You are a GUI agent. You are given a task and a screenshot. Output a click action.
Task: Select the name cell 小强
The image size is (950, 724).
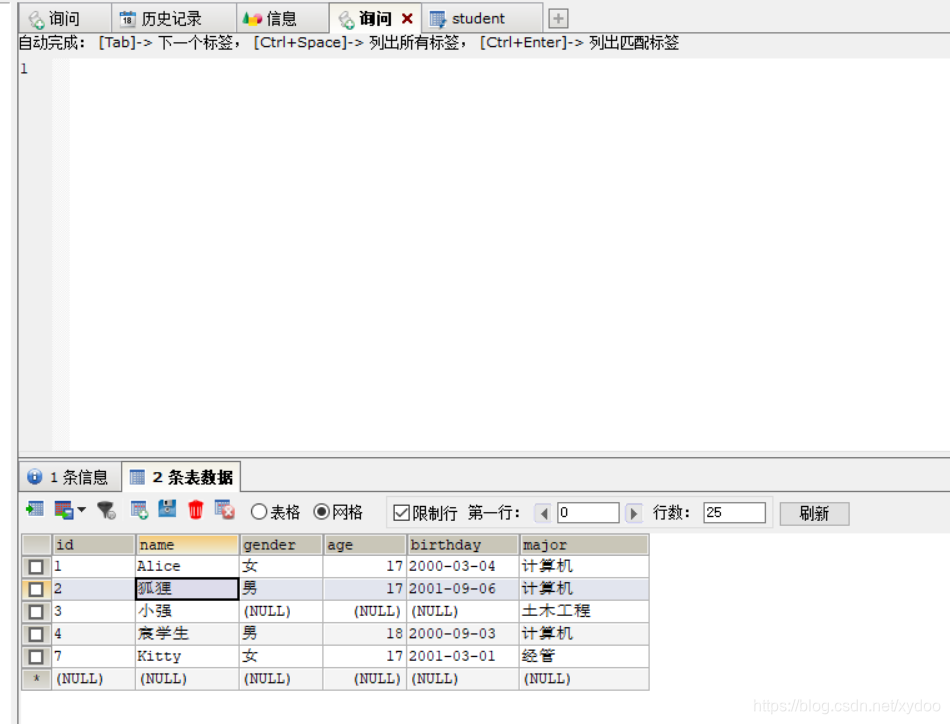(x=187, y=611)
